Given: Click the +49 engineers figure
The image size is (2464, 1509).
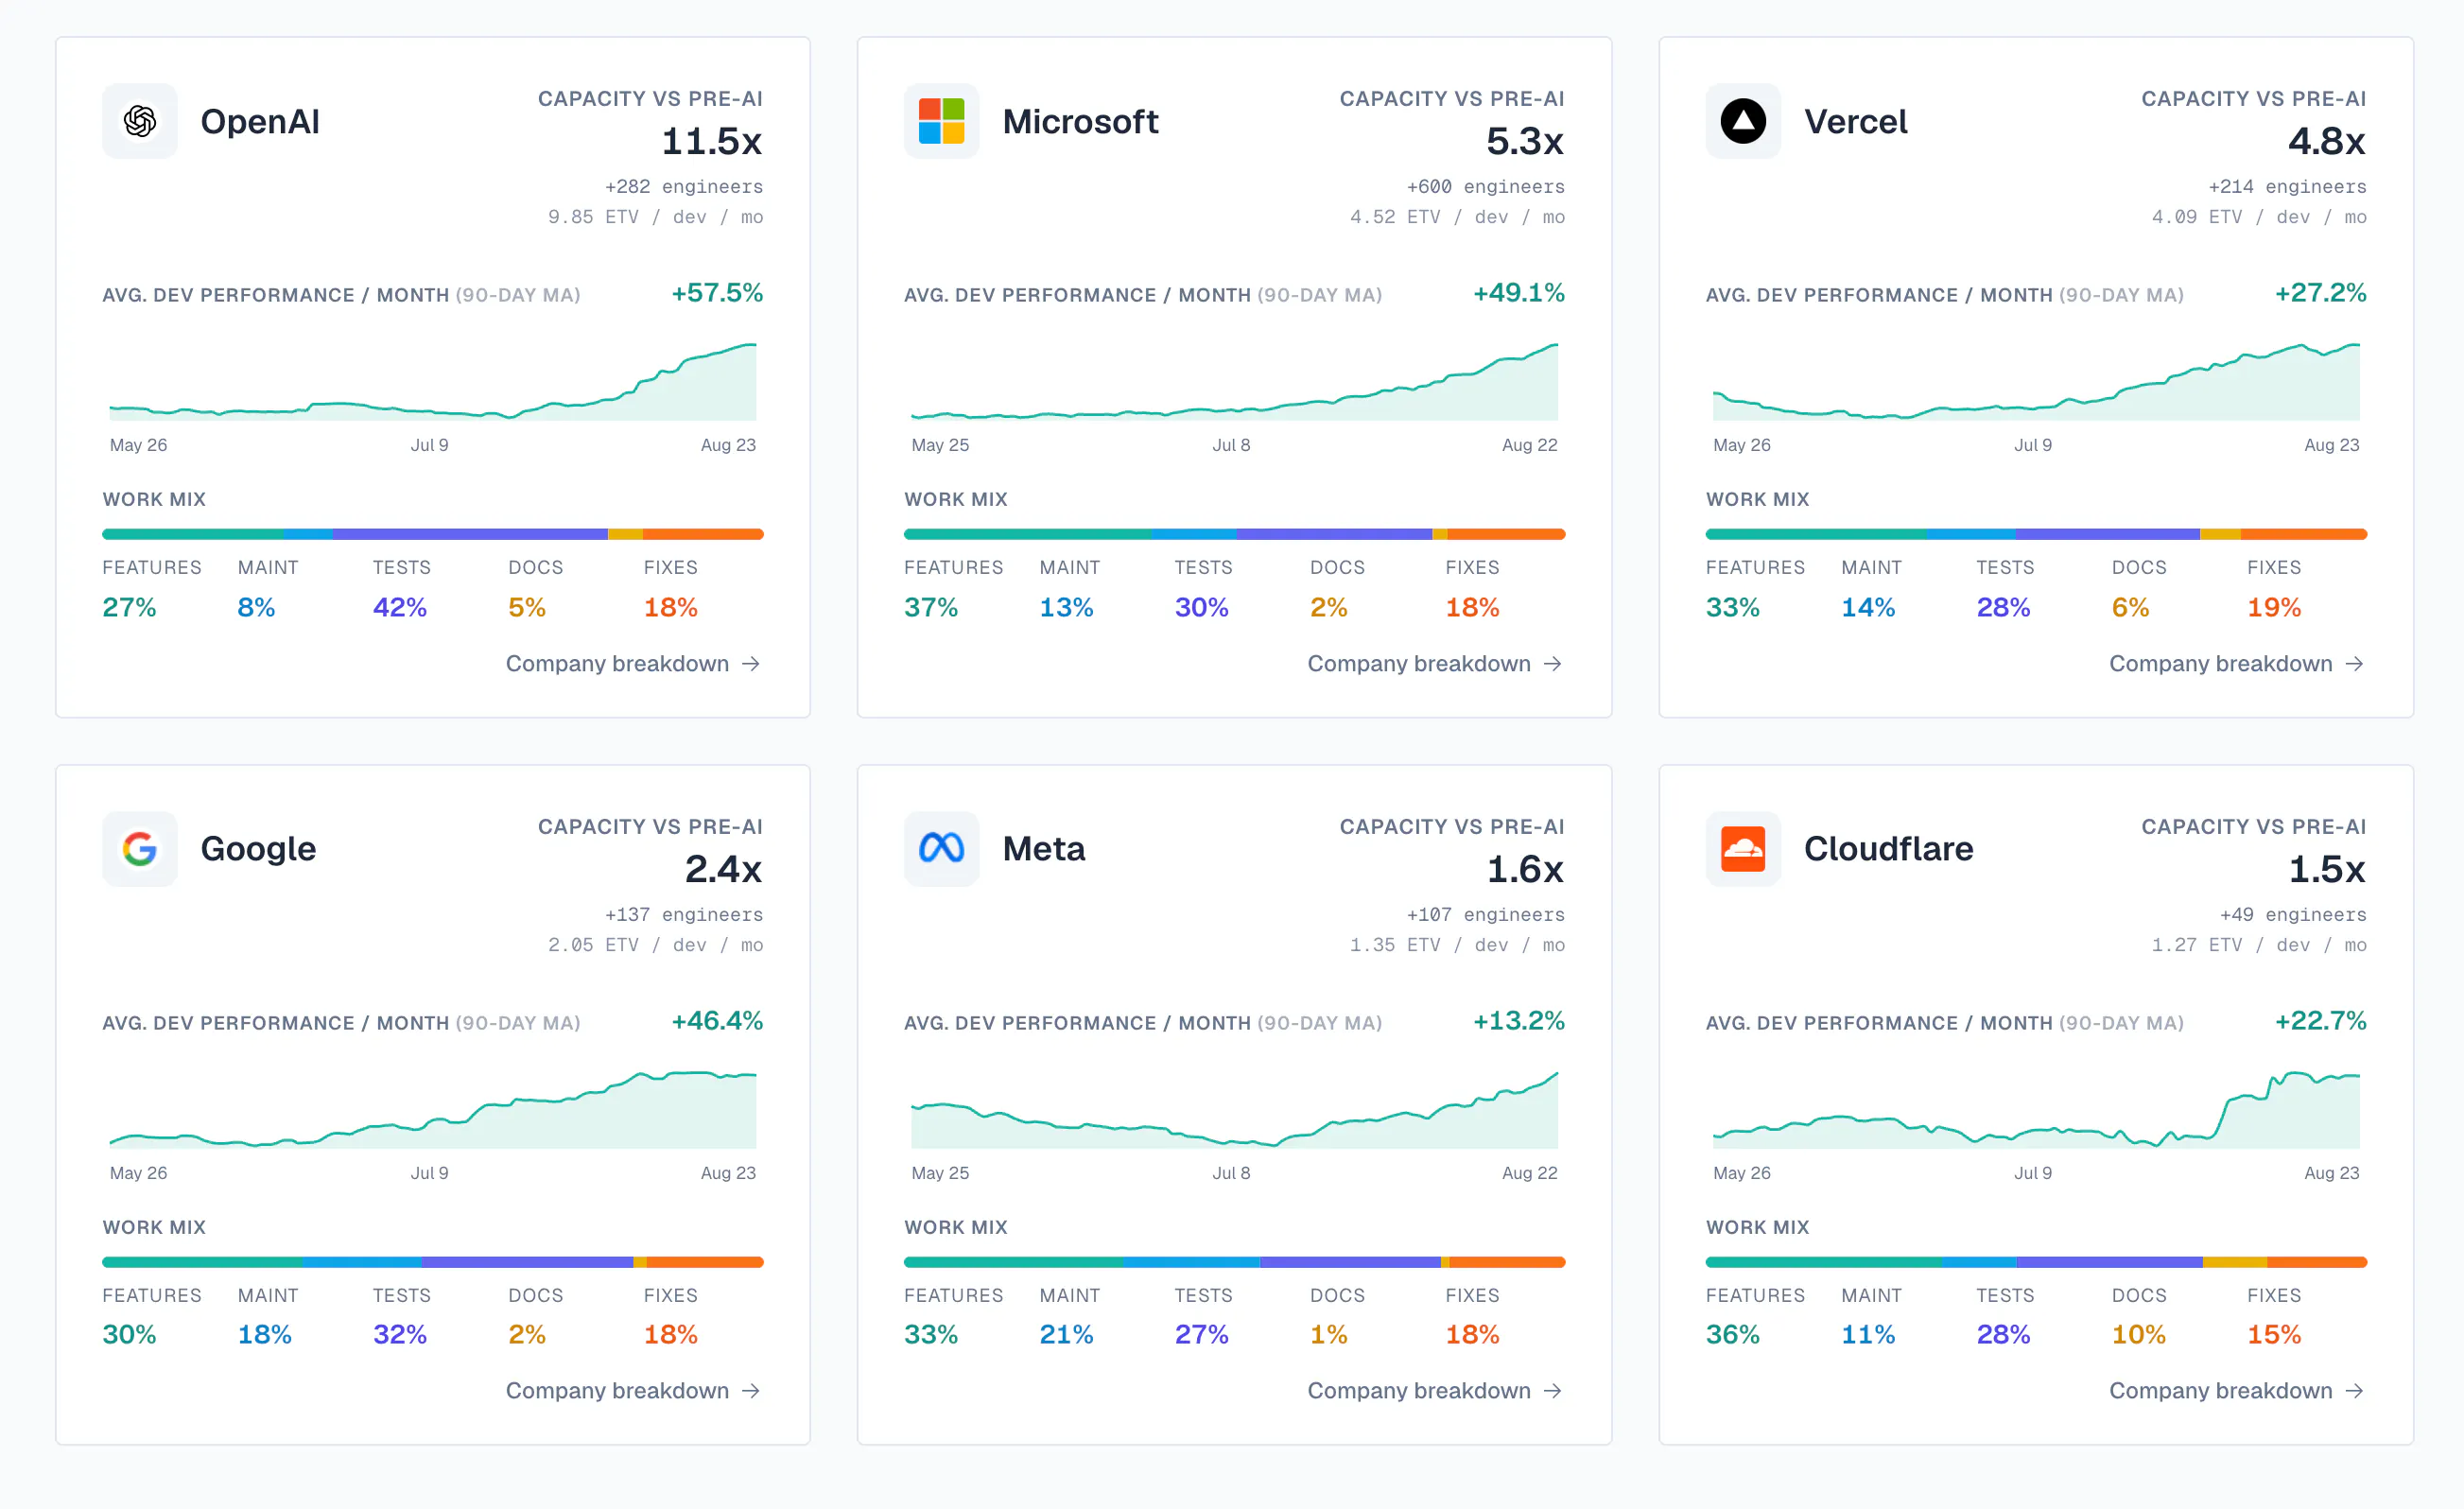Looking at the screenshot, I should point(2293,915).
